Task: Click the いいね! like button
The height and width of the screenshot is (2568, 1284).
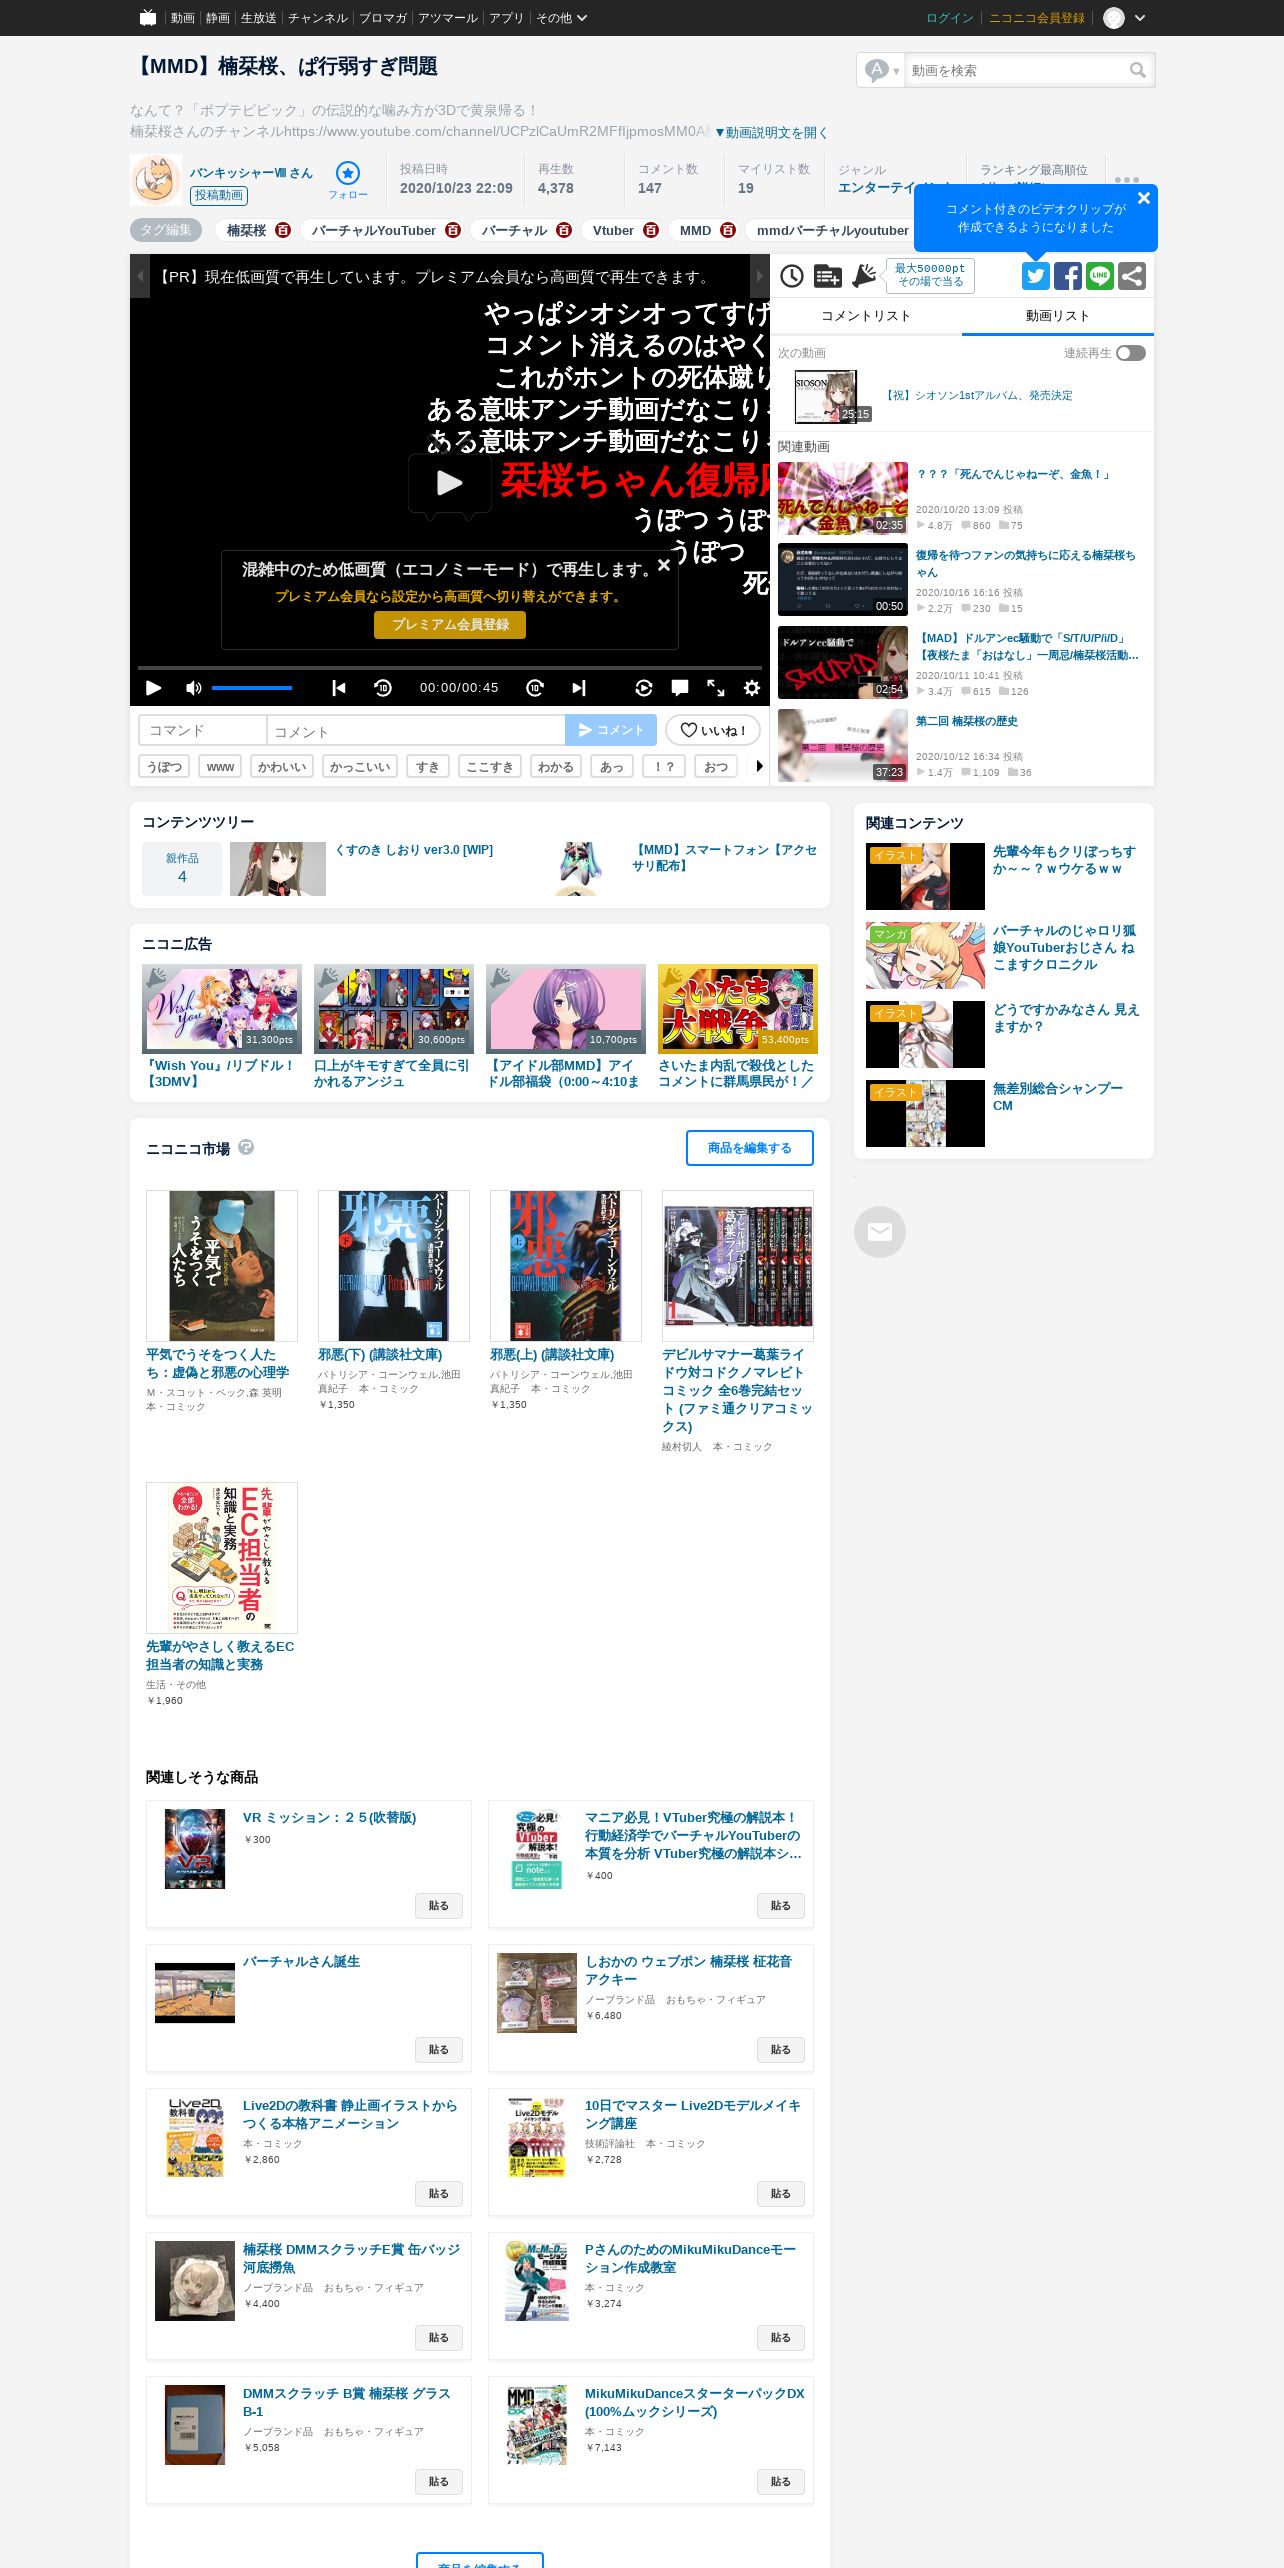Action: click(x=712, y=730)
